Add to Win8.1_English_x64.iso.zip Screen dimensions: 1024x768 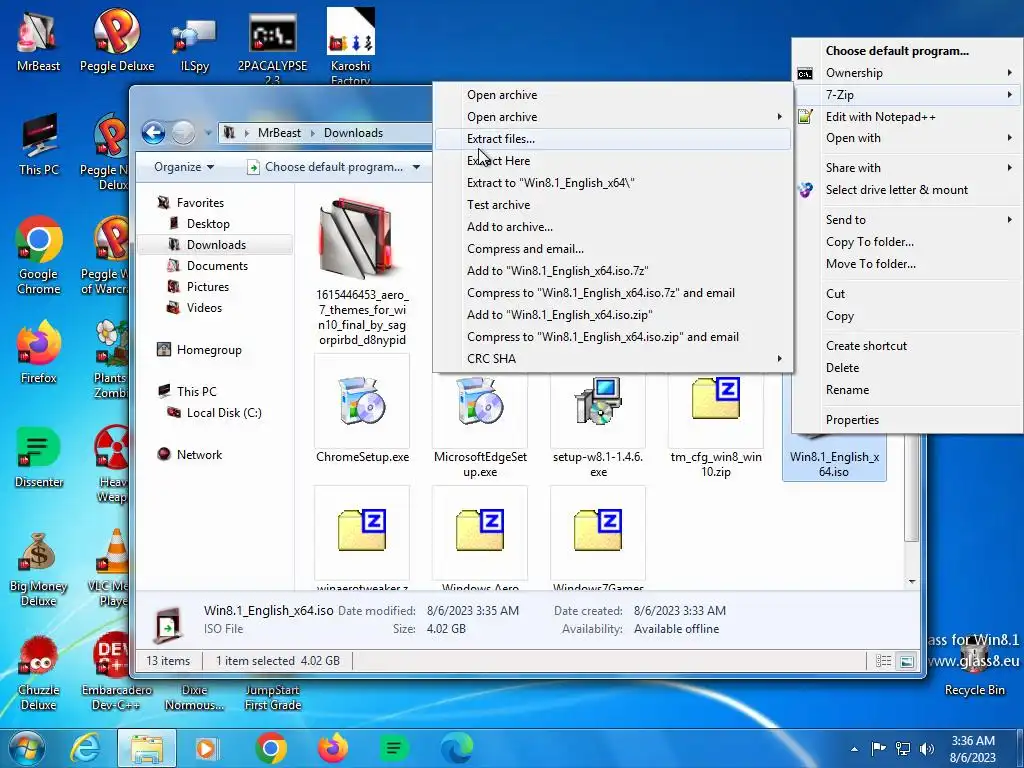pyautogui.click(x=613, y=315)
